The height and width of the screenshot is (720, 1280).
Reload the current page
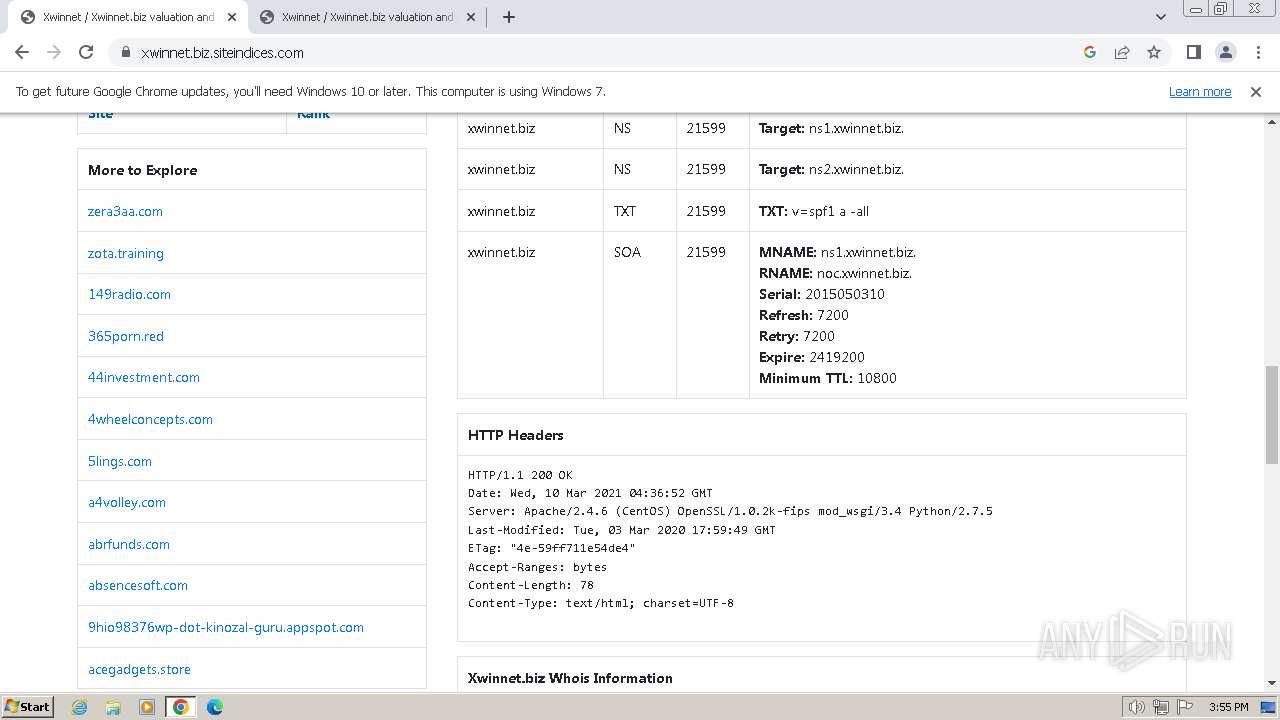tap(86, 52)
